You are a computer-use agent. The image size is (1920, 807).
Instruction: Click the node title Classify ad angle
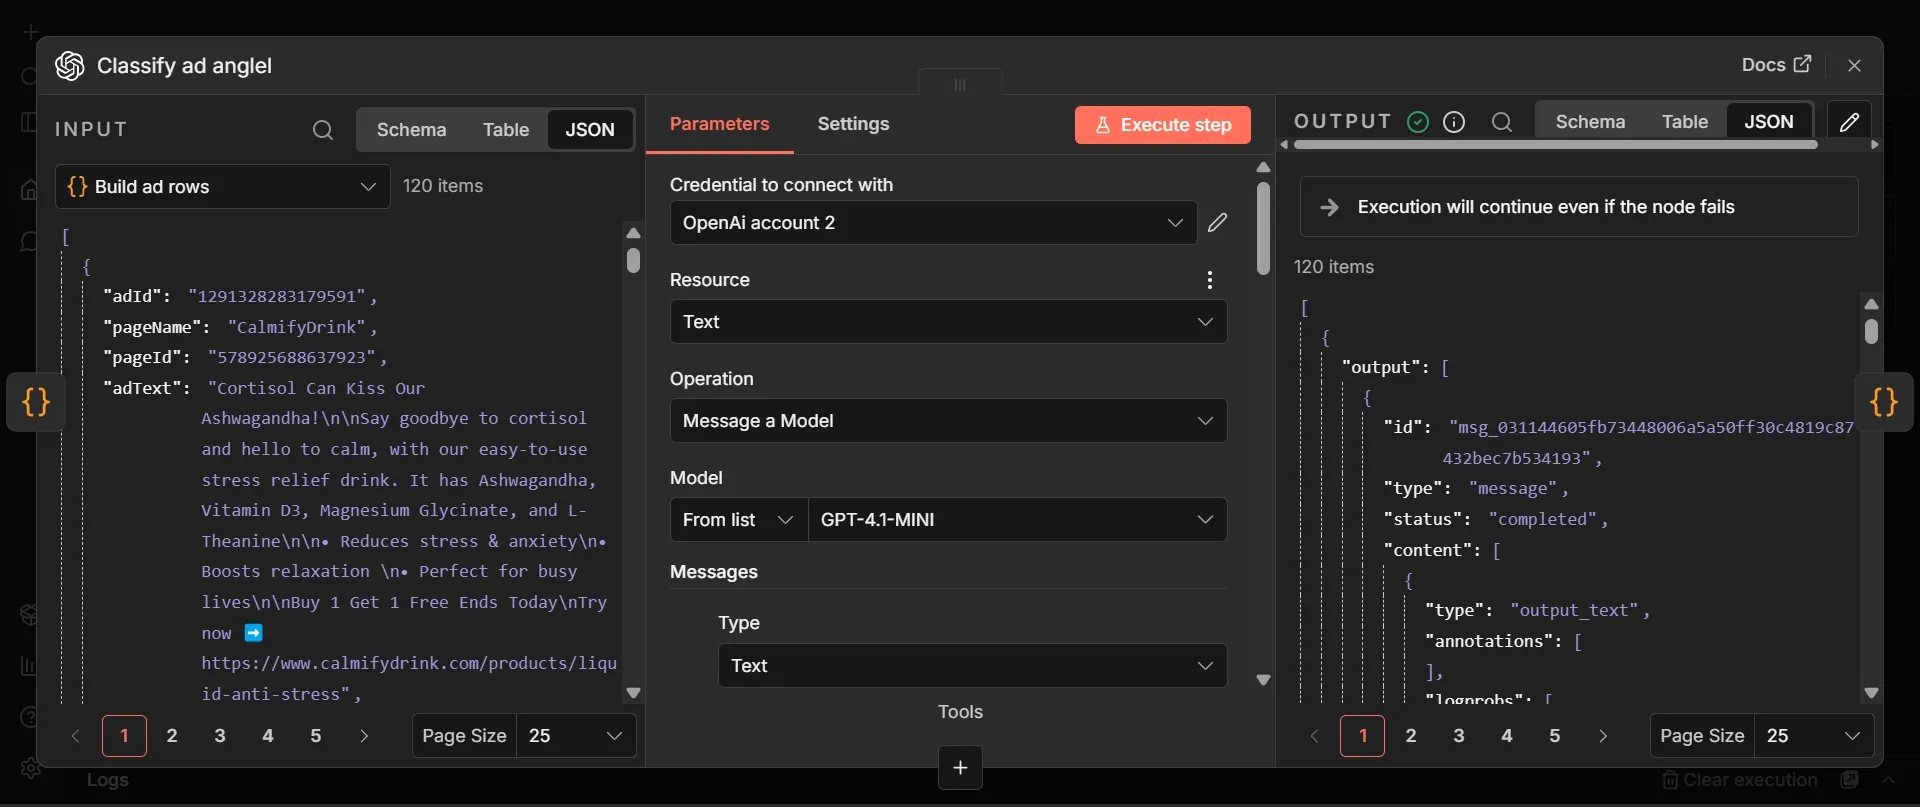point(184,66)
